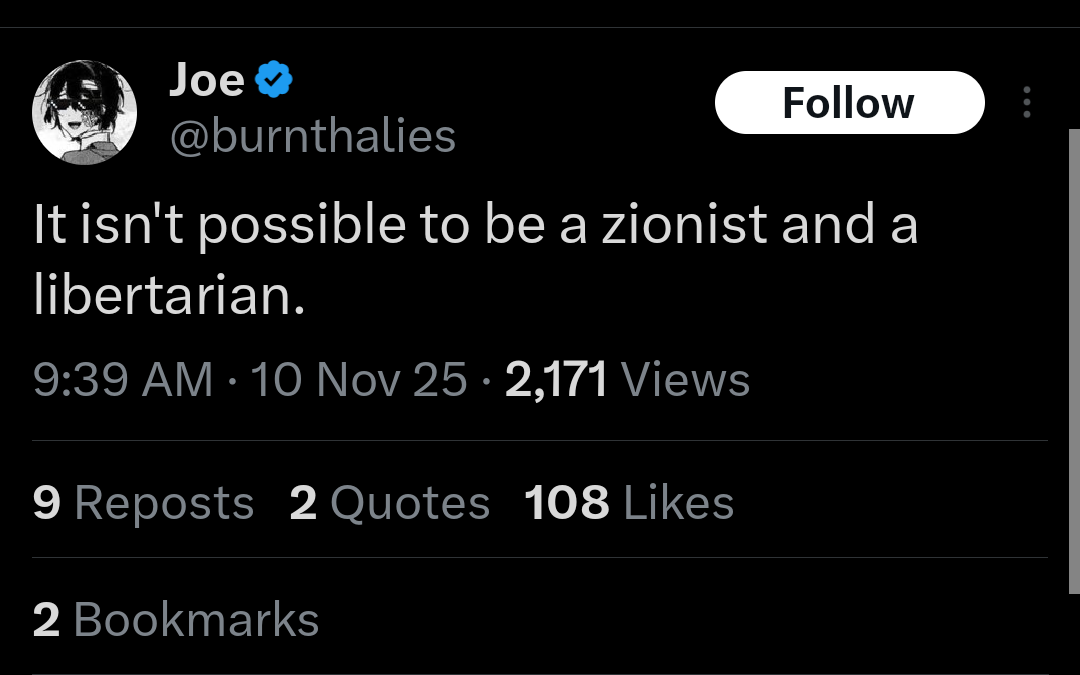Open the @burnthalies handle link
The height and width of the screenshot is (675, 1080).
[x=312, y=135]
